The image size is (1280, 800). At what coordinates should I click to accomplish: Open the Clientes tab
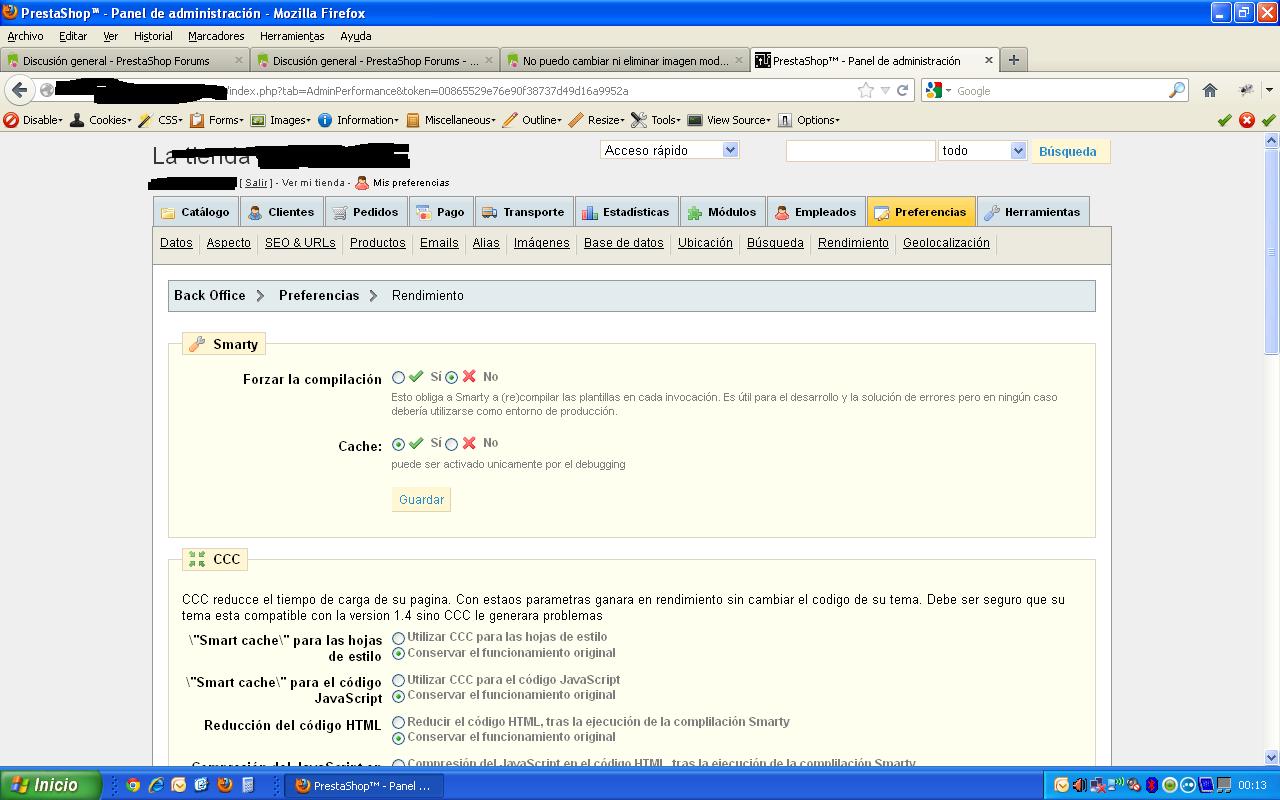[281, 212]
